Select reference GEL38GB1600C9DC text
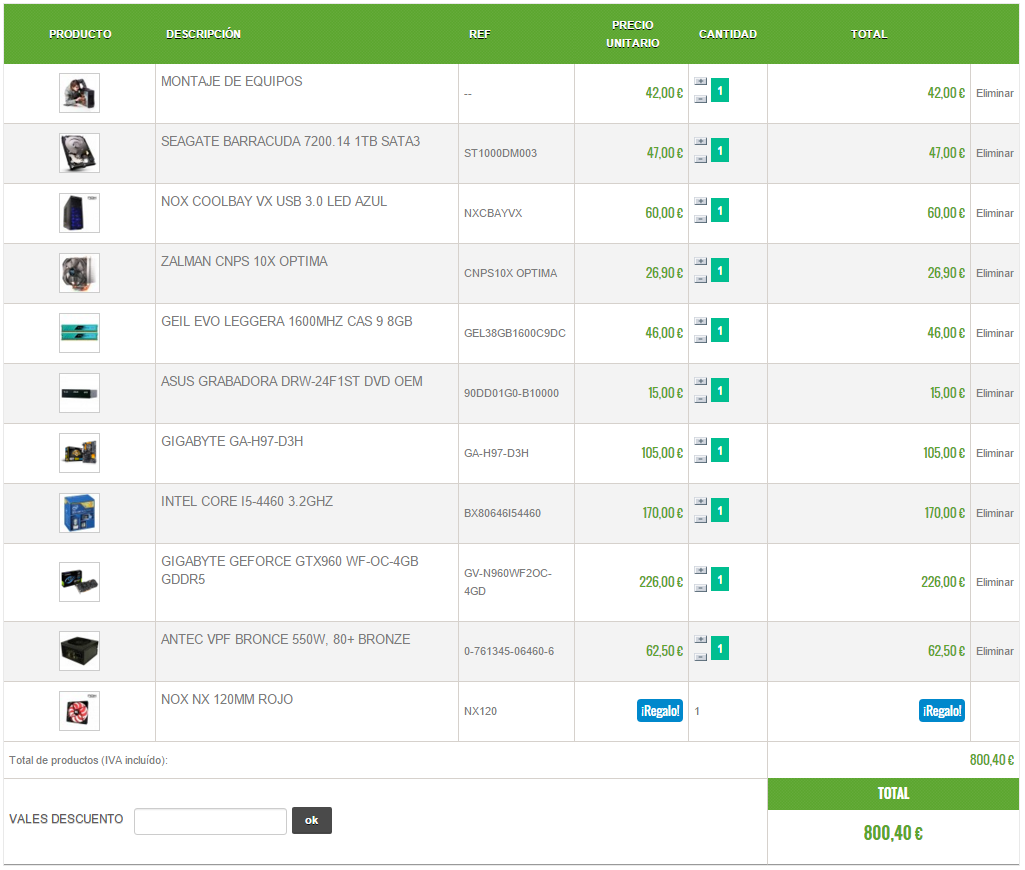Image resolution: width=1025 pixels, height=870 pixels. tap(515, 333)
